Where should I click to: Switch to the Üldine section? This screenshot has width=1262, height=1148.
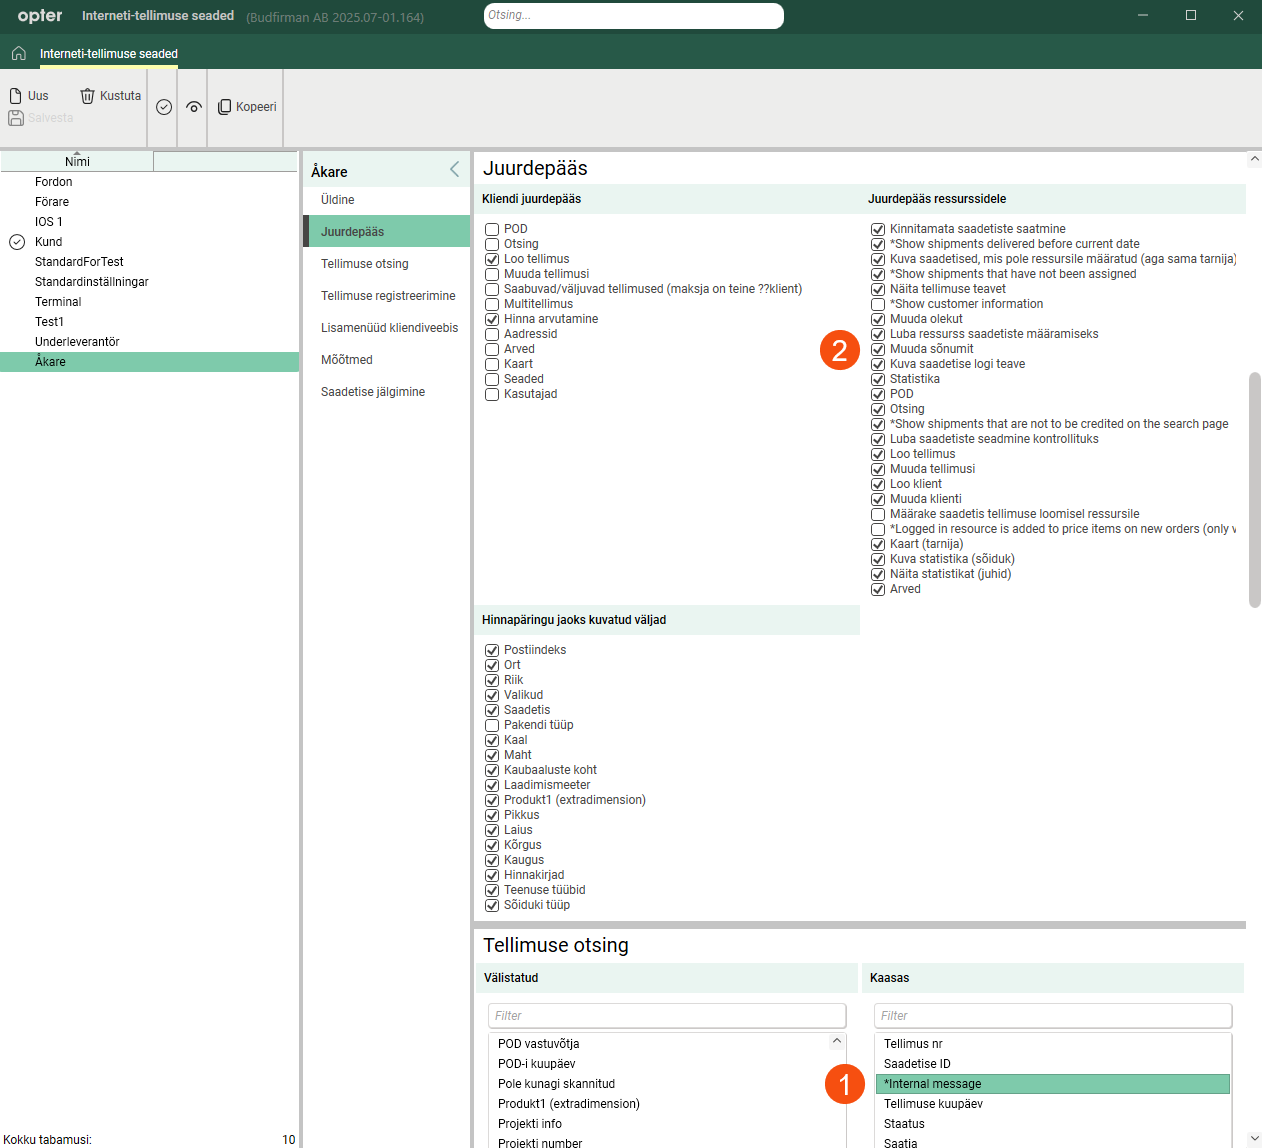click(x=338, y=200)
